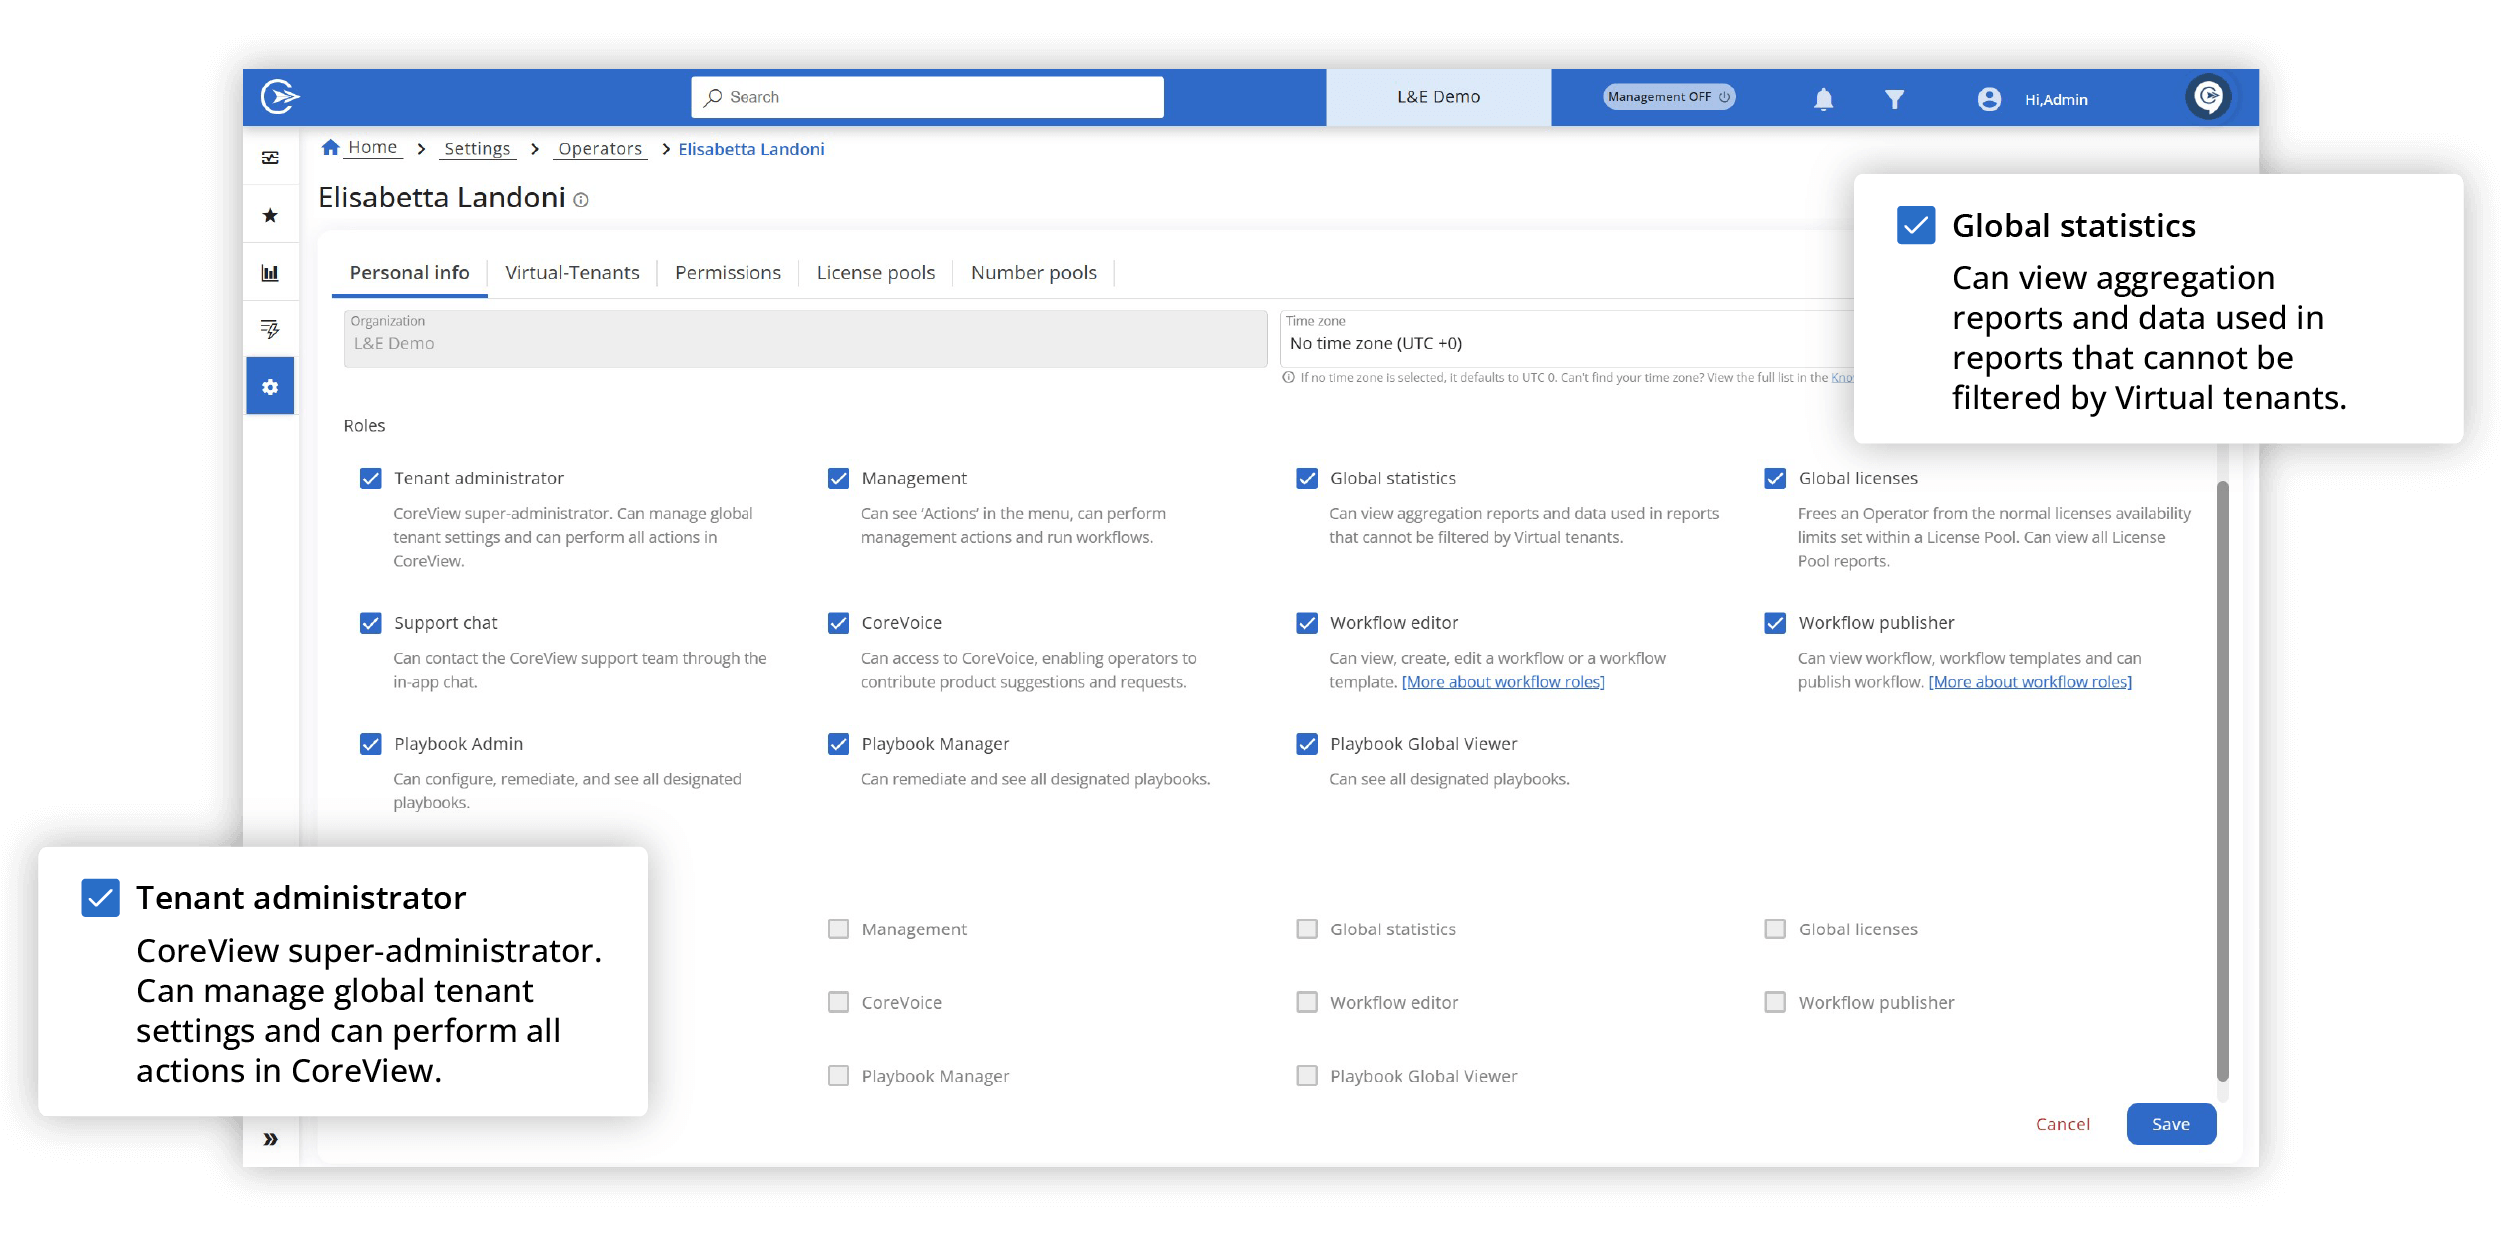Click the magnifier icon in the search box
Screen dimensions: 2502x1236
713,97
